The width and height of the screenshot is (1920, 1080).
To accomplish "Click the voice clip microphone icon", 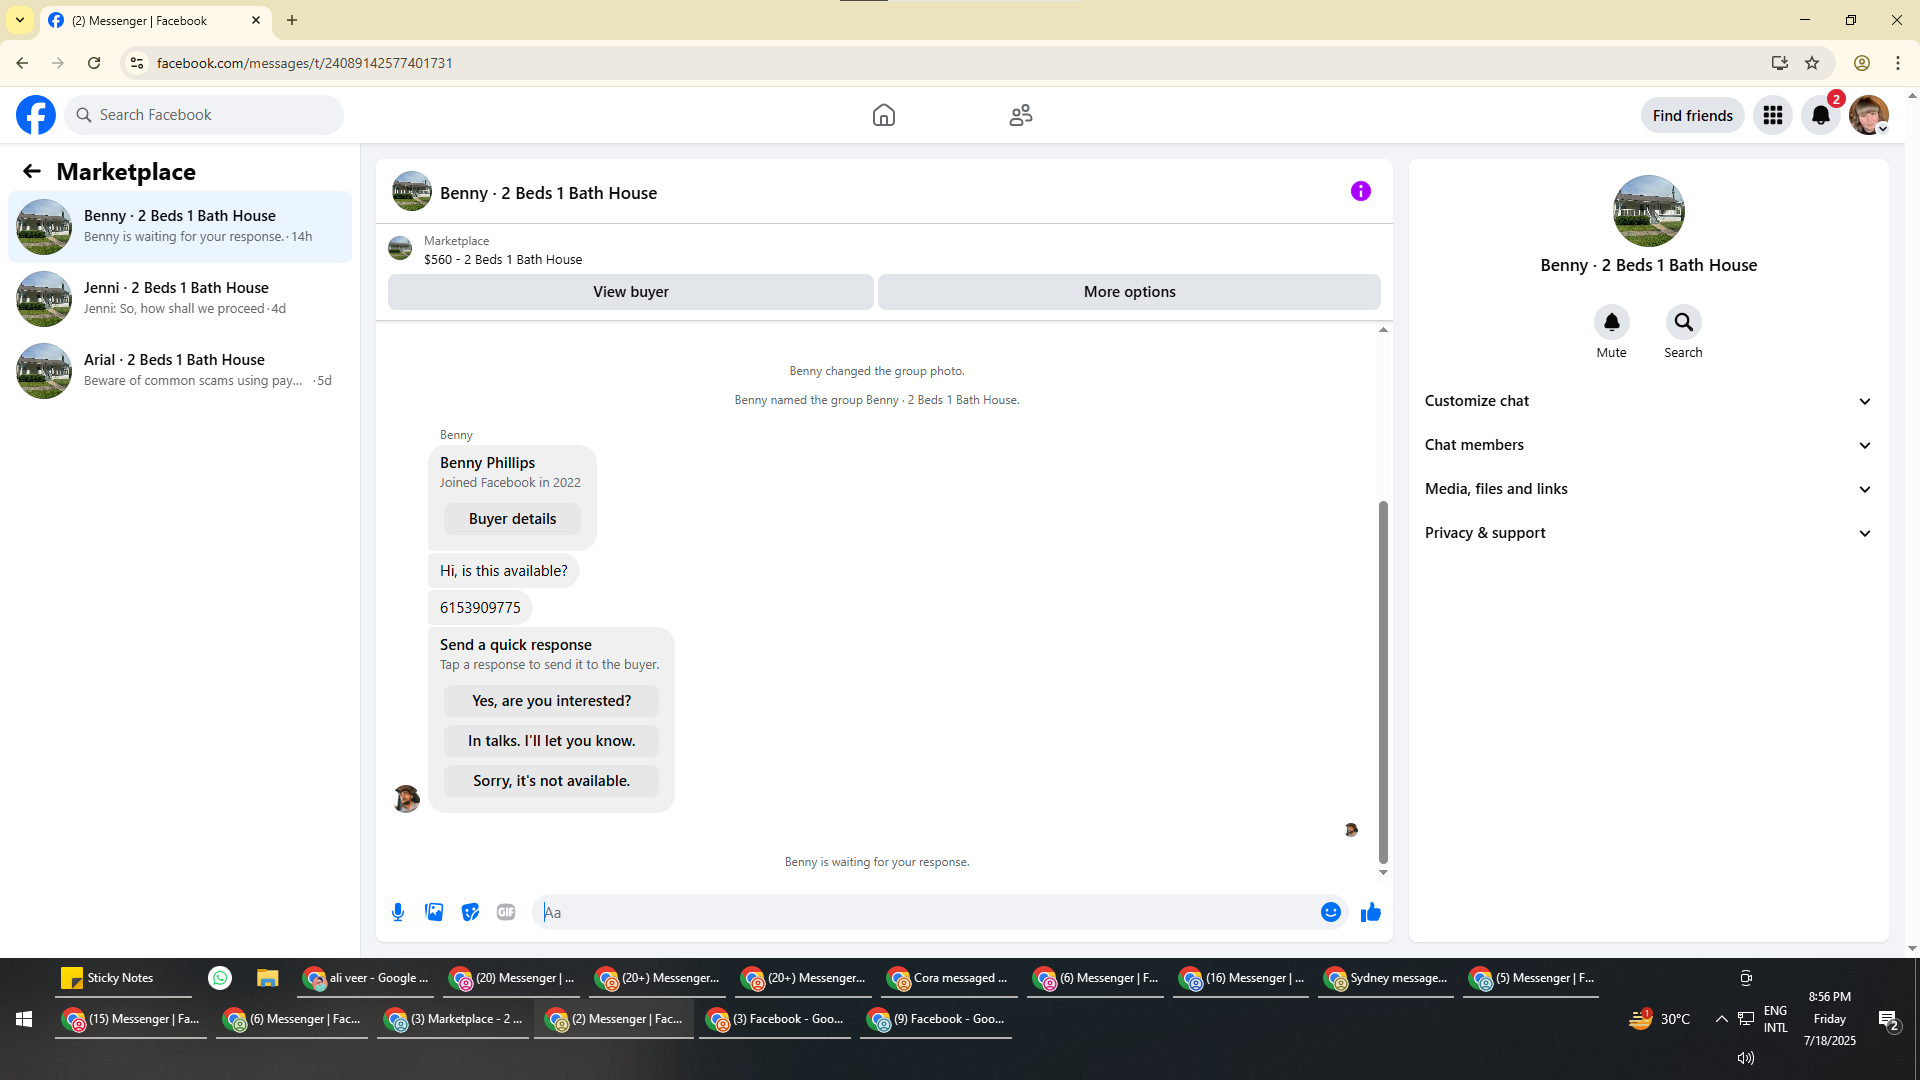I will click(398, 912).
